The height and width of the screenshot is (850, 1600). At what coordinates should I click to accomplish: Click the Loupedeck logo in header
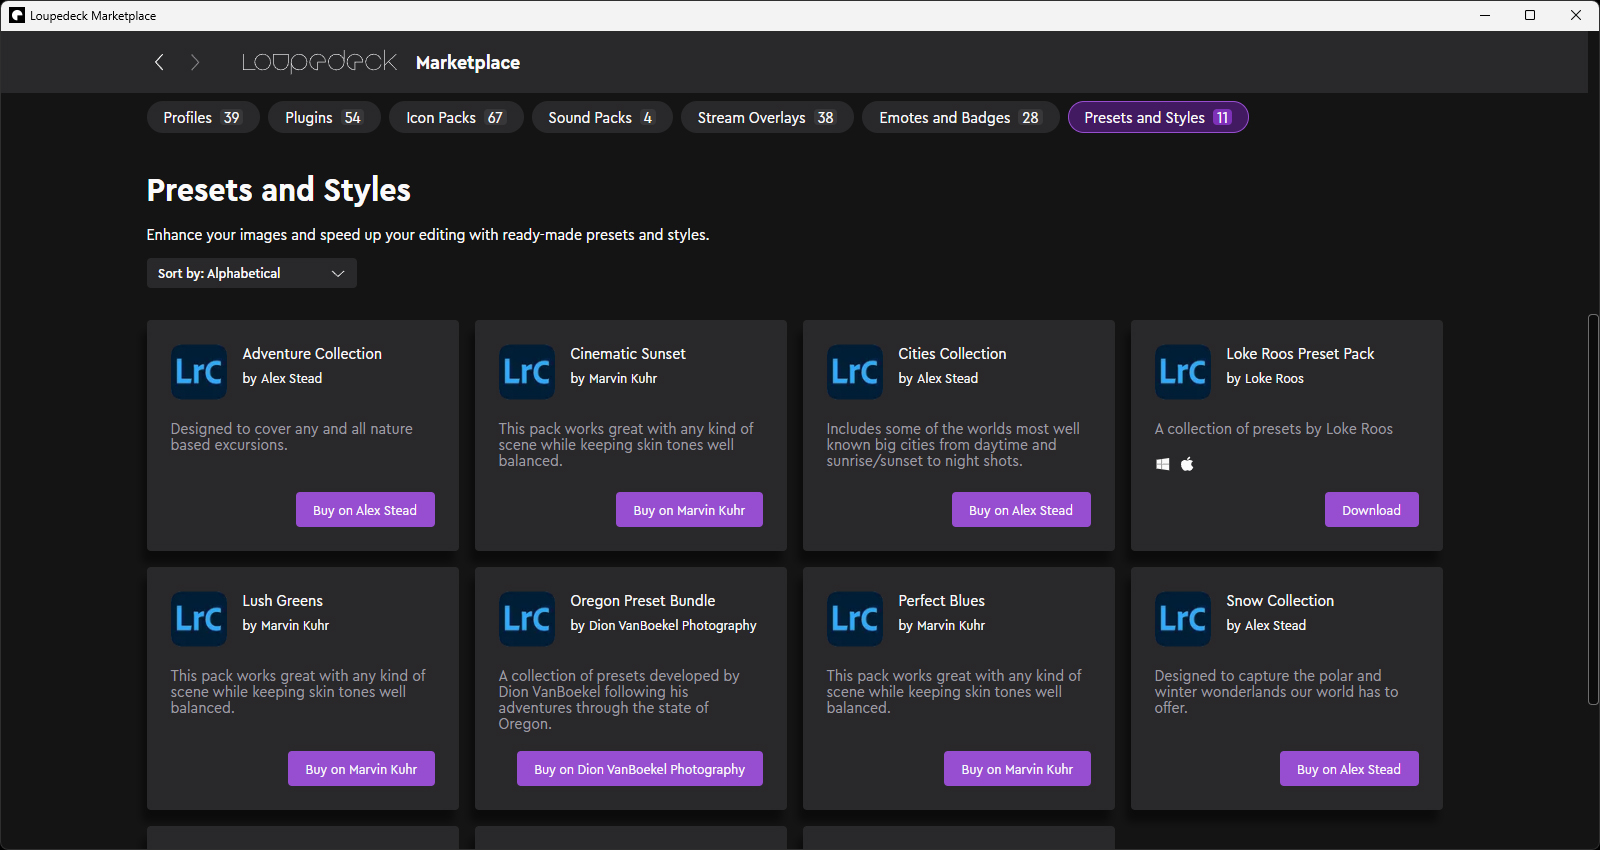click(319, 62)
